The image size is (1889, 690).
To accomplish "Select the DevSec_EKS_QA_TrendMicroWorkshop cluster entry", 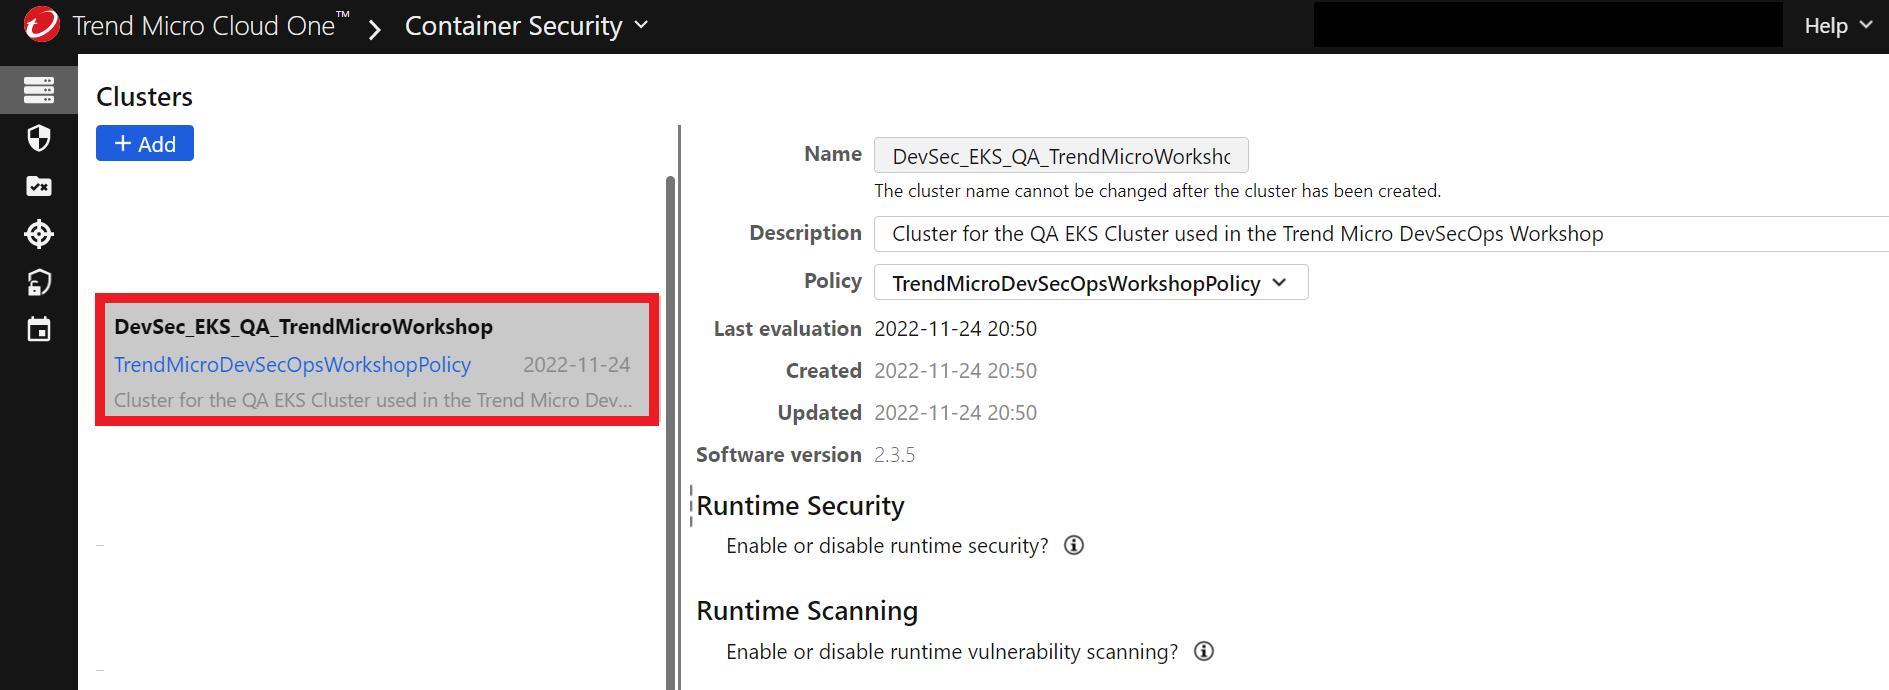I will click(377, 360).
